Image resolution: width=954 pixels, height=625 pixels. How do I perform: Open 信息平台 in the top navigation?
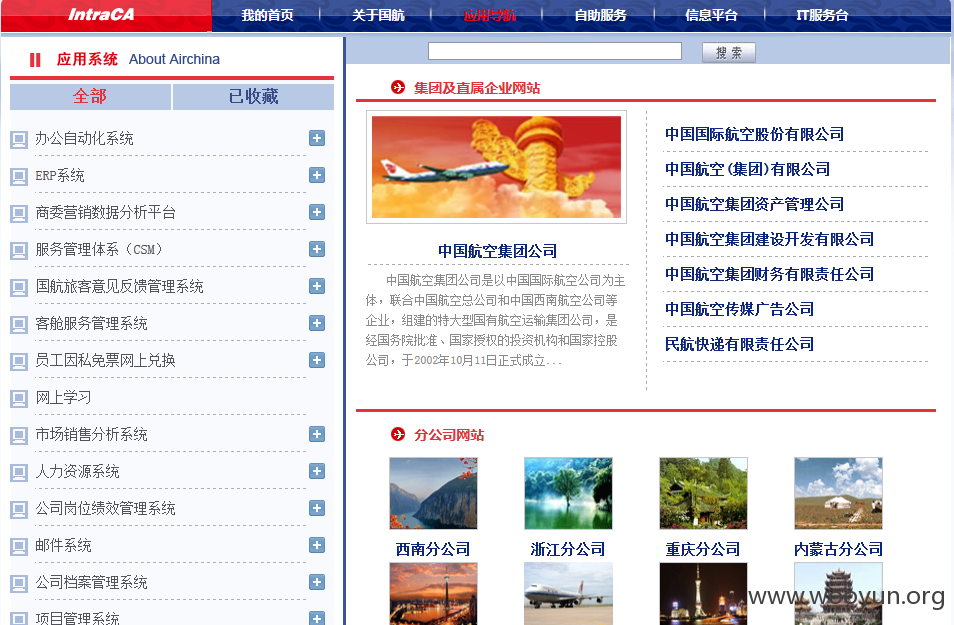pos(711,15)
